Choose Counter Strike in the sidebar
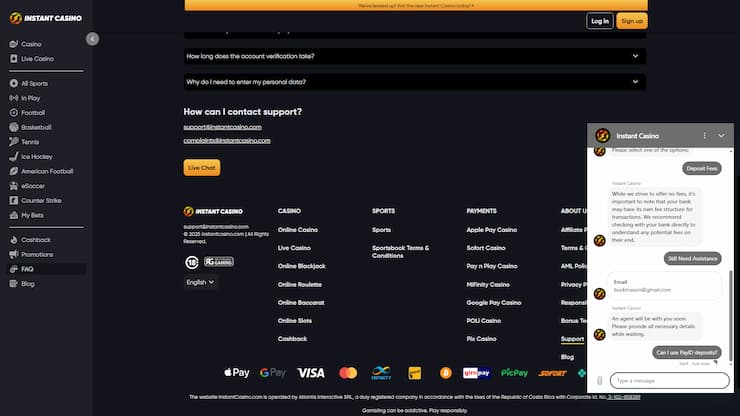This screenshot has height=416, width=740. [x=41, y=200]
